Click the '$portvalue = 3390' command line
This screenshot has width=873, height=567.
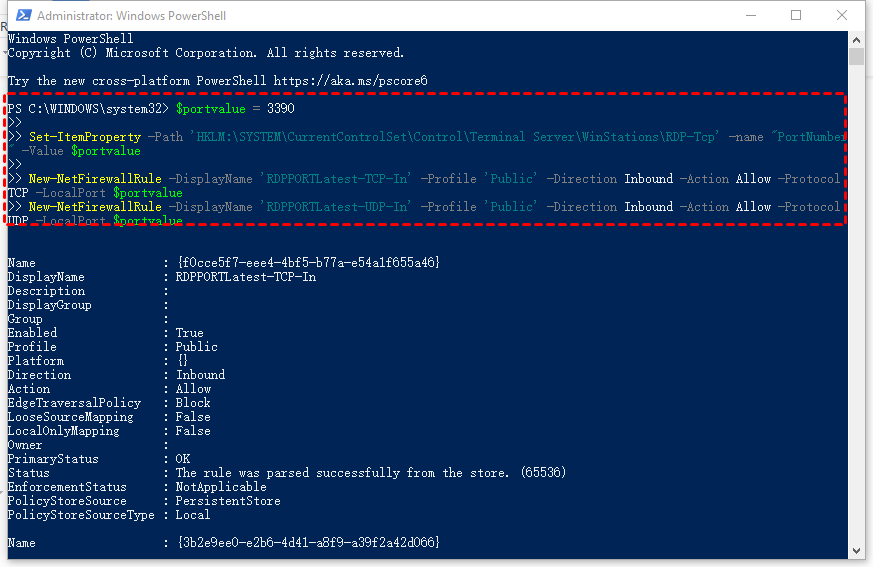click(x=235, y=108)
